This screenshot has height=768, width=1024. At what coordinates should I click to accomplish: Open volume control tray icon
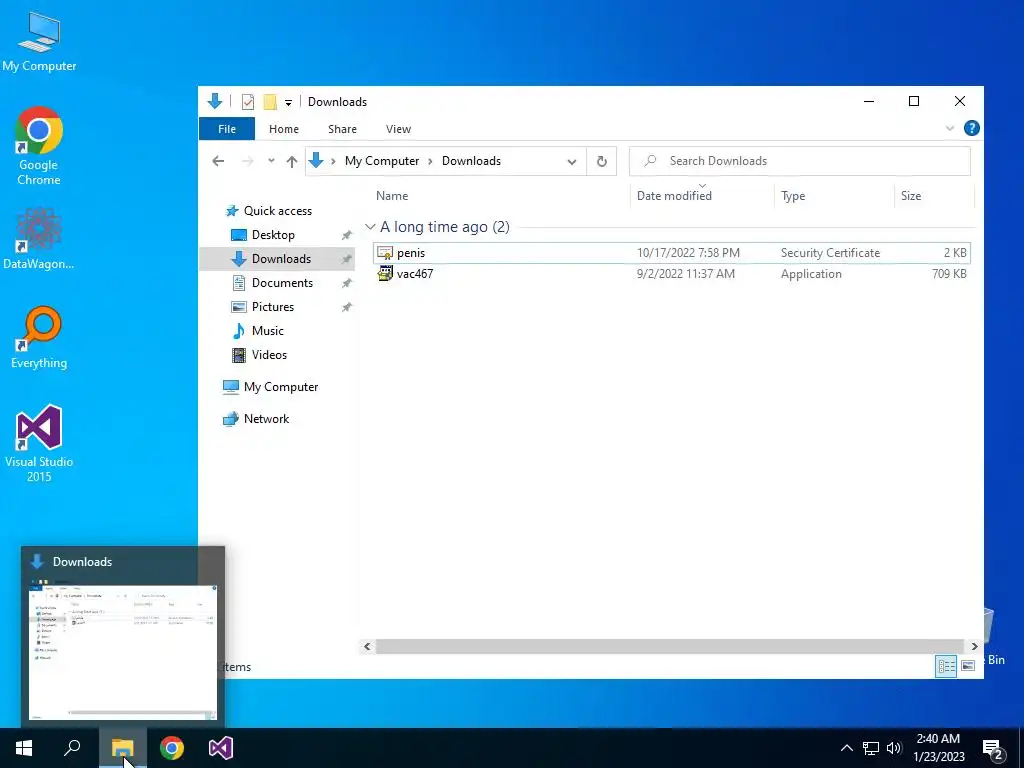point(894,748)
